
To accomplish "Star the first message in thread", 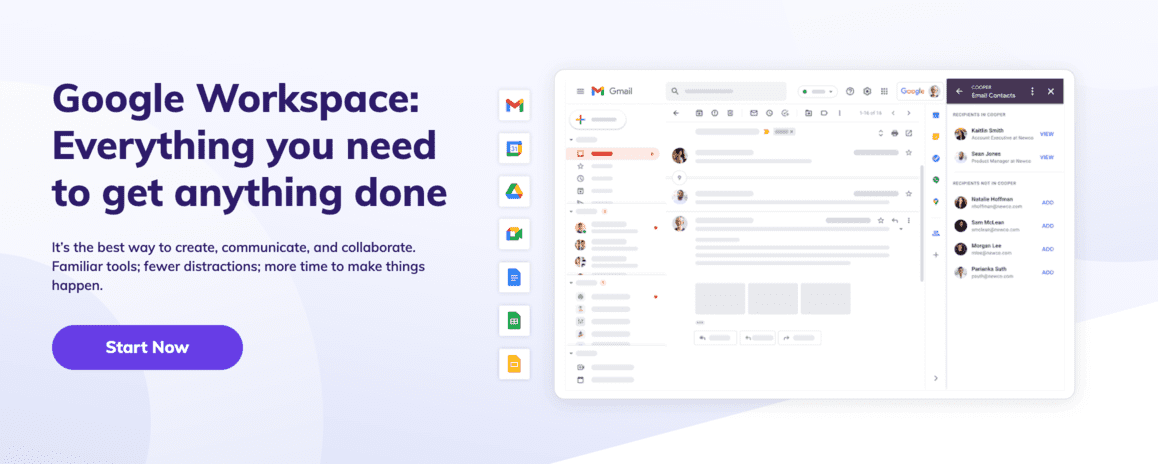I will point(908,153).
